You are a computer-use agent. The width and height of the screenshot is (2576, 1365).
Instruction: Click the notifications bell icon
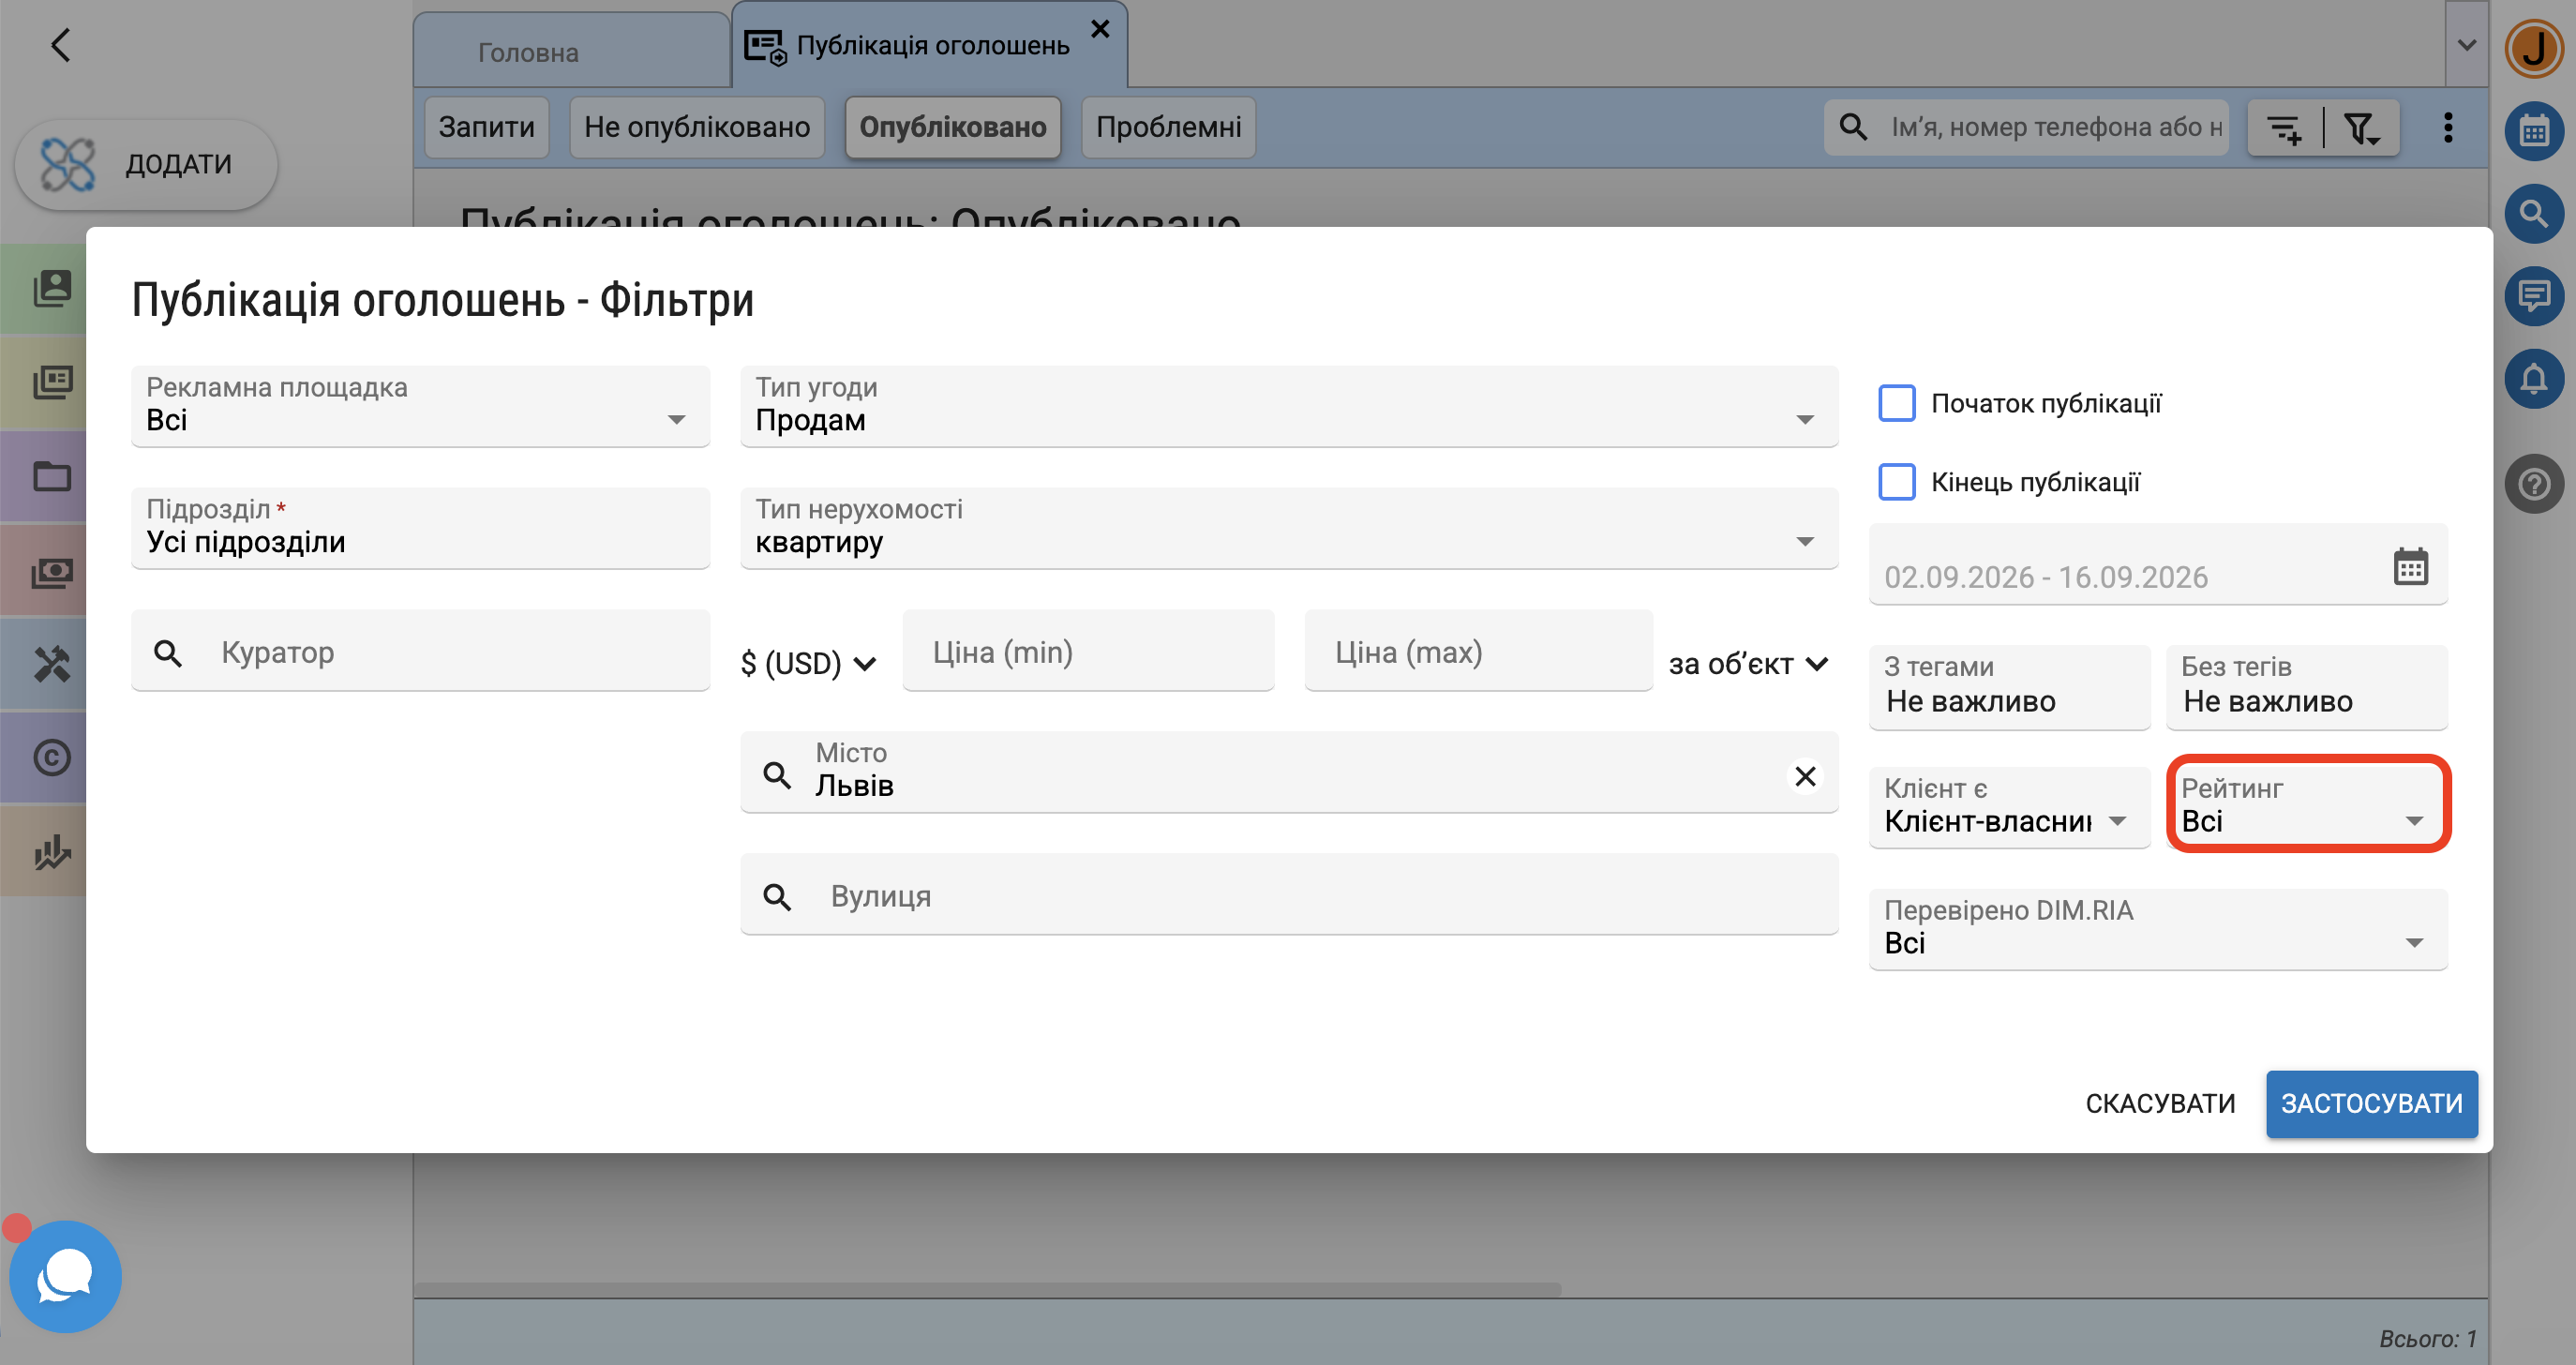point(2534,378)
